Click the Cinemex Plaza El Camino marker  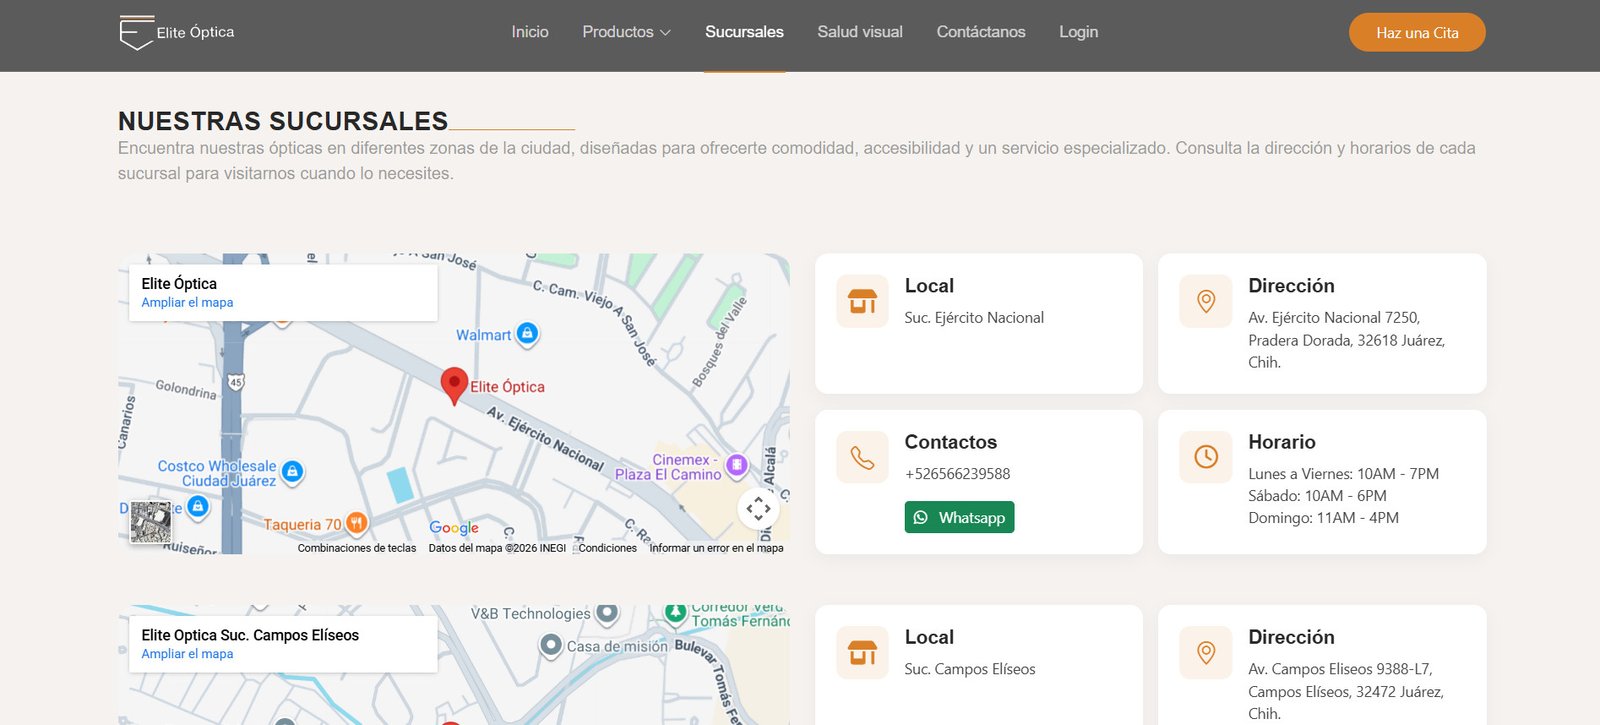(737, 464)
